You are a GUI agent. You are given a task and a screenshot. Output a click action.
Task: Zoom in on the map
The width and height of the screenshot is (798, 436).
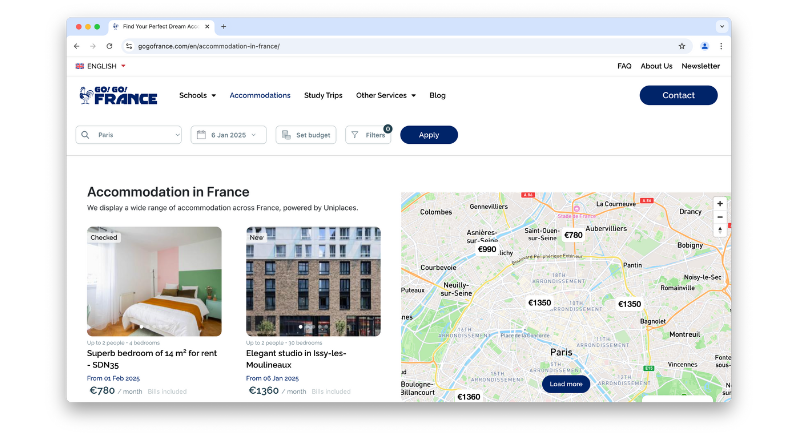point(719,203)
